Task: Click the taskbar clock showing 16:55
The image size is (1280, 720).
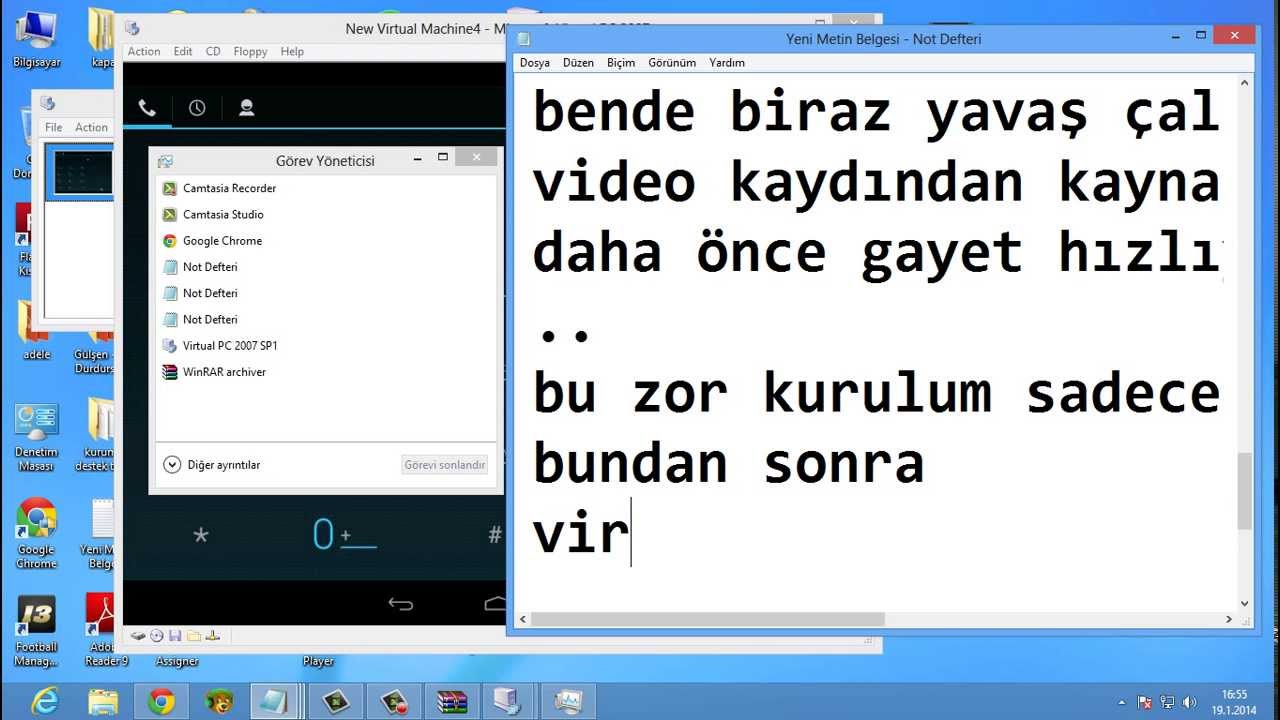Action: pyautogui.click(x=1235, y=702)
